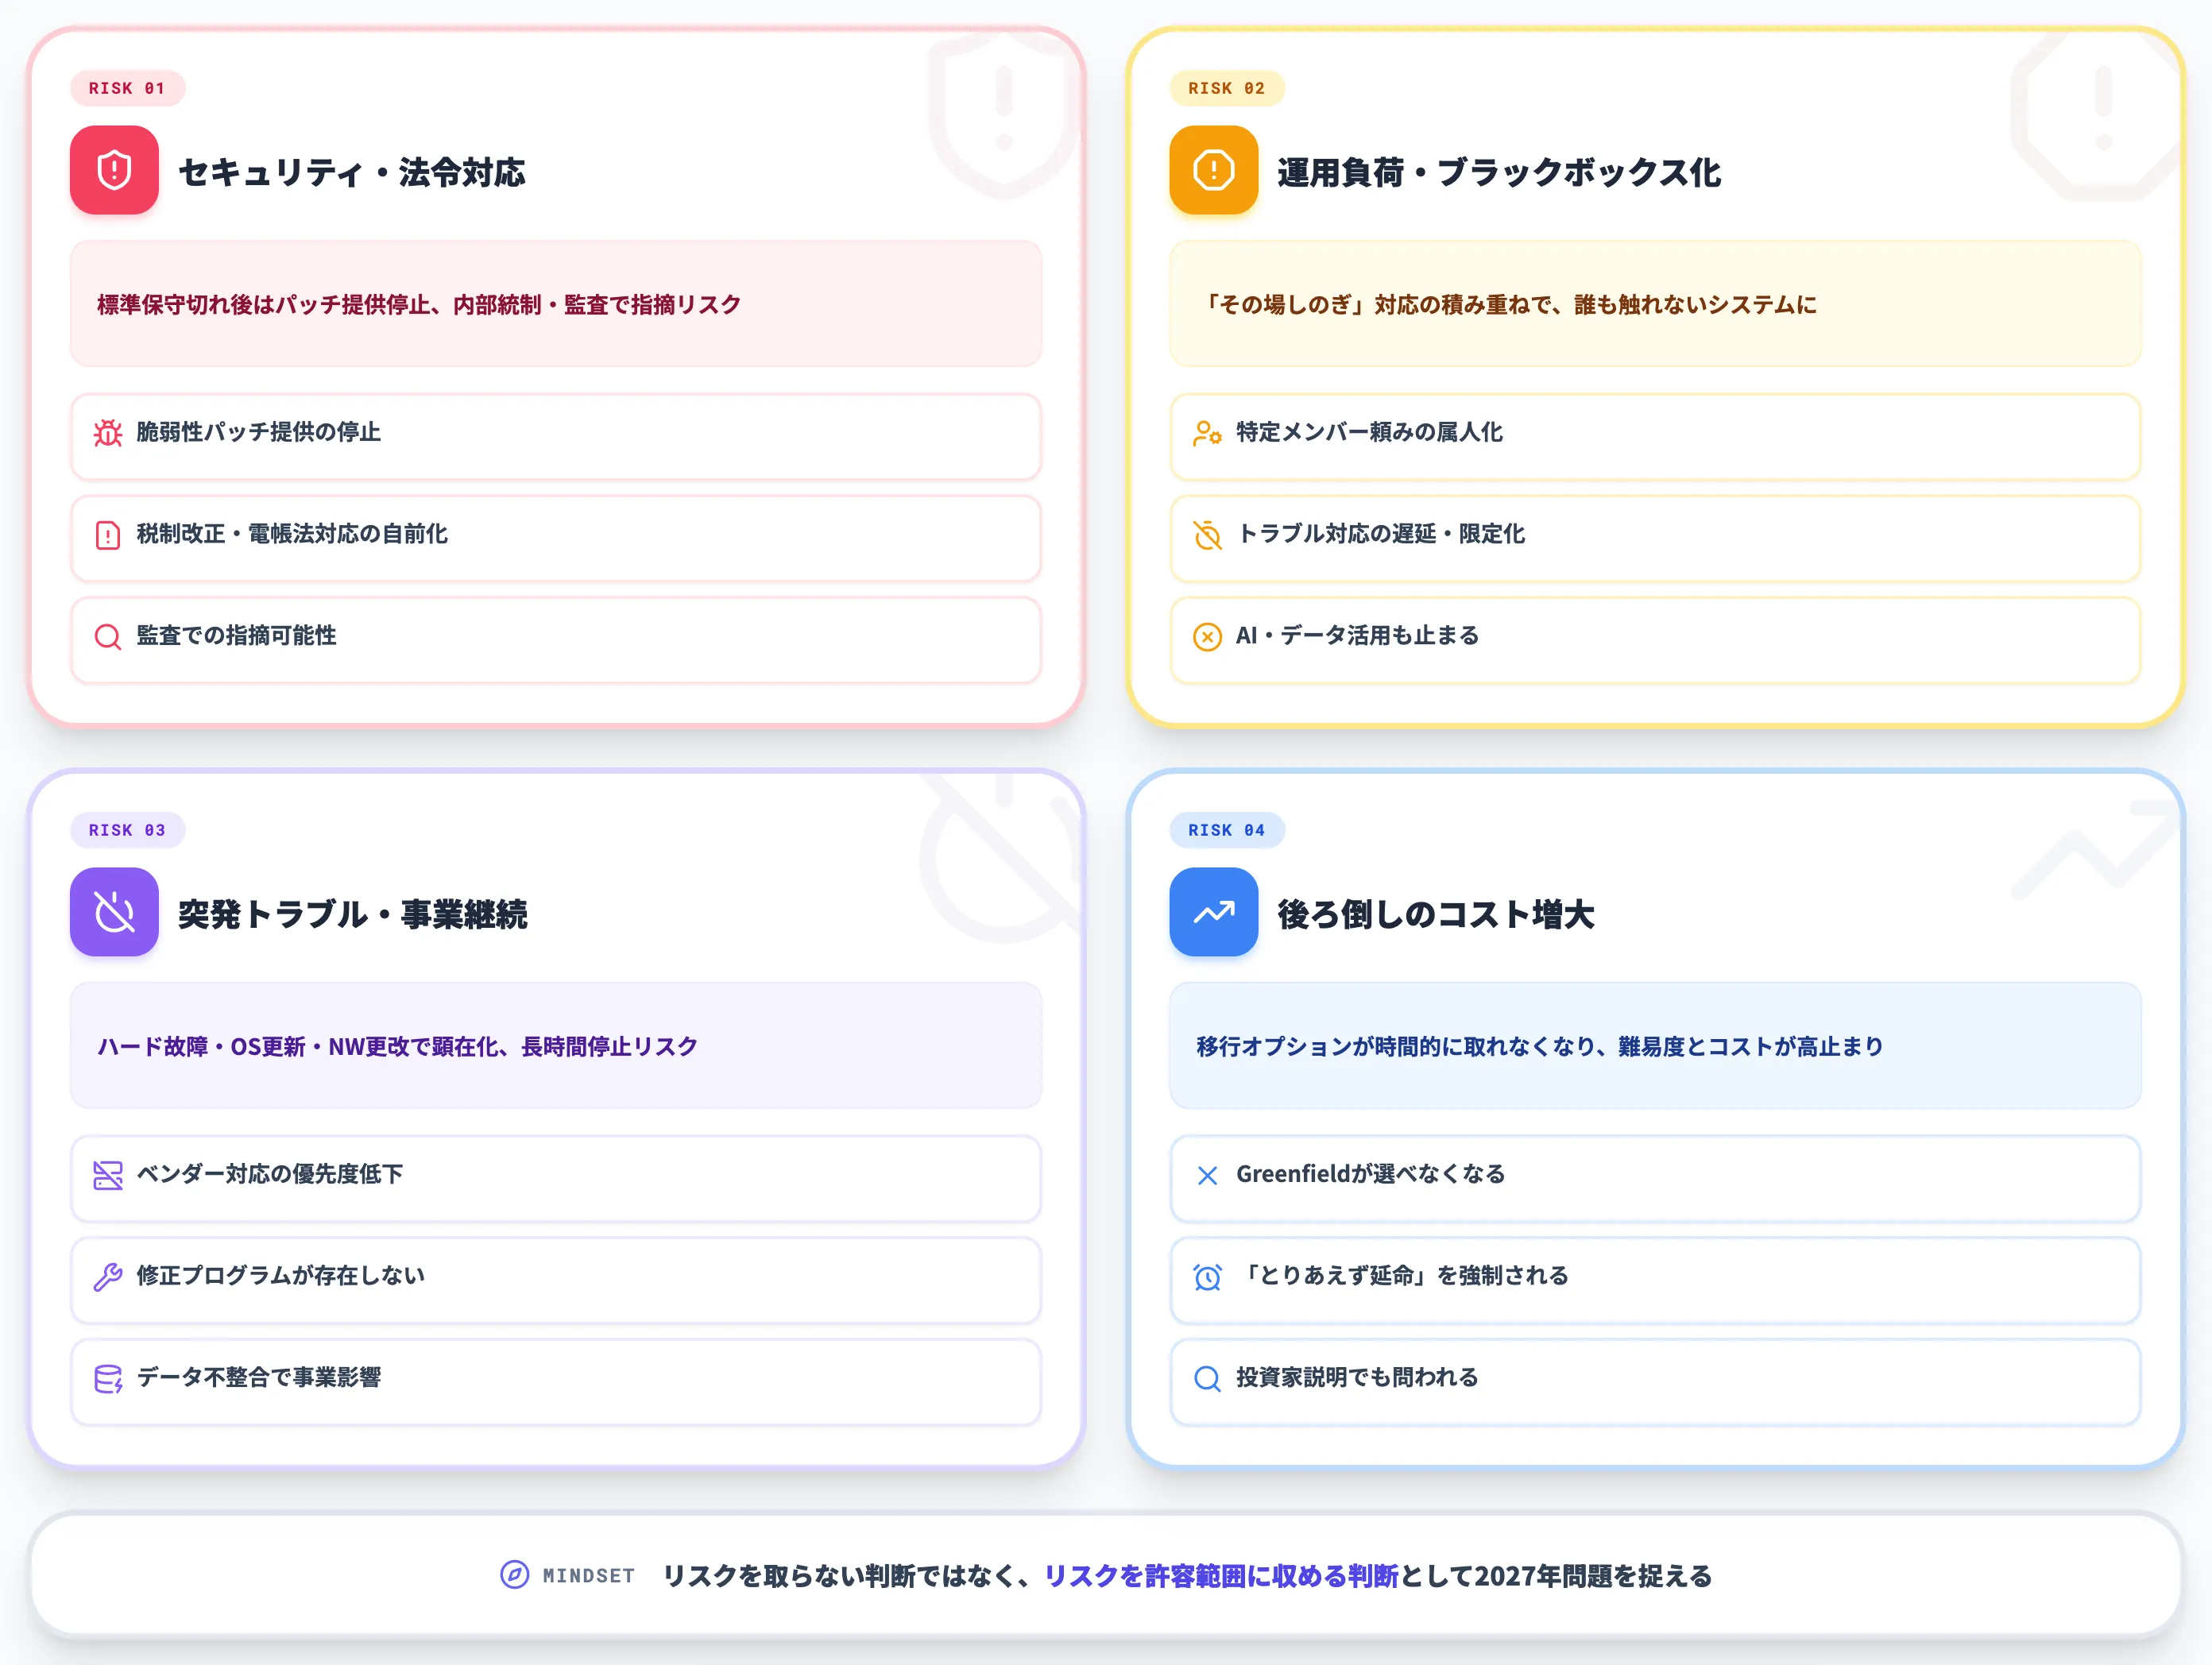Click the red shield alert icon
The height and width of the screenshot is (1665, 2212).
tap(114, 170)
